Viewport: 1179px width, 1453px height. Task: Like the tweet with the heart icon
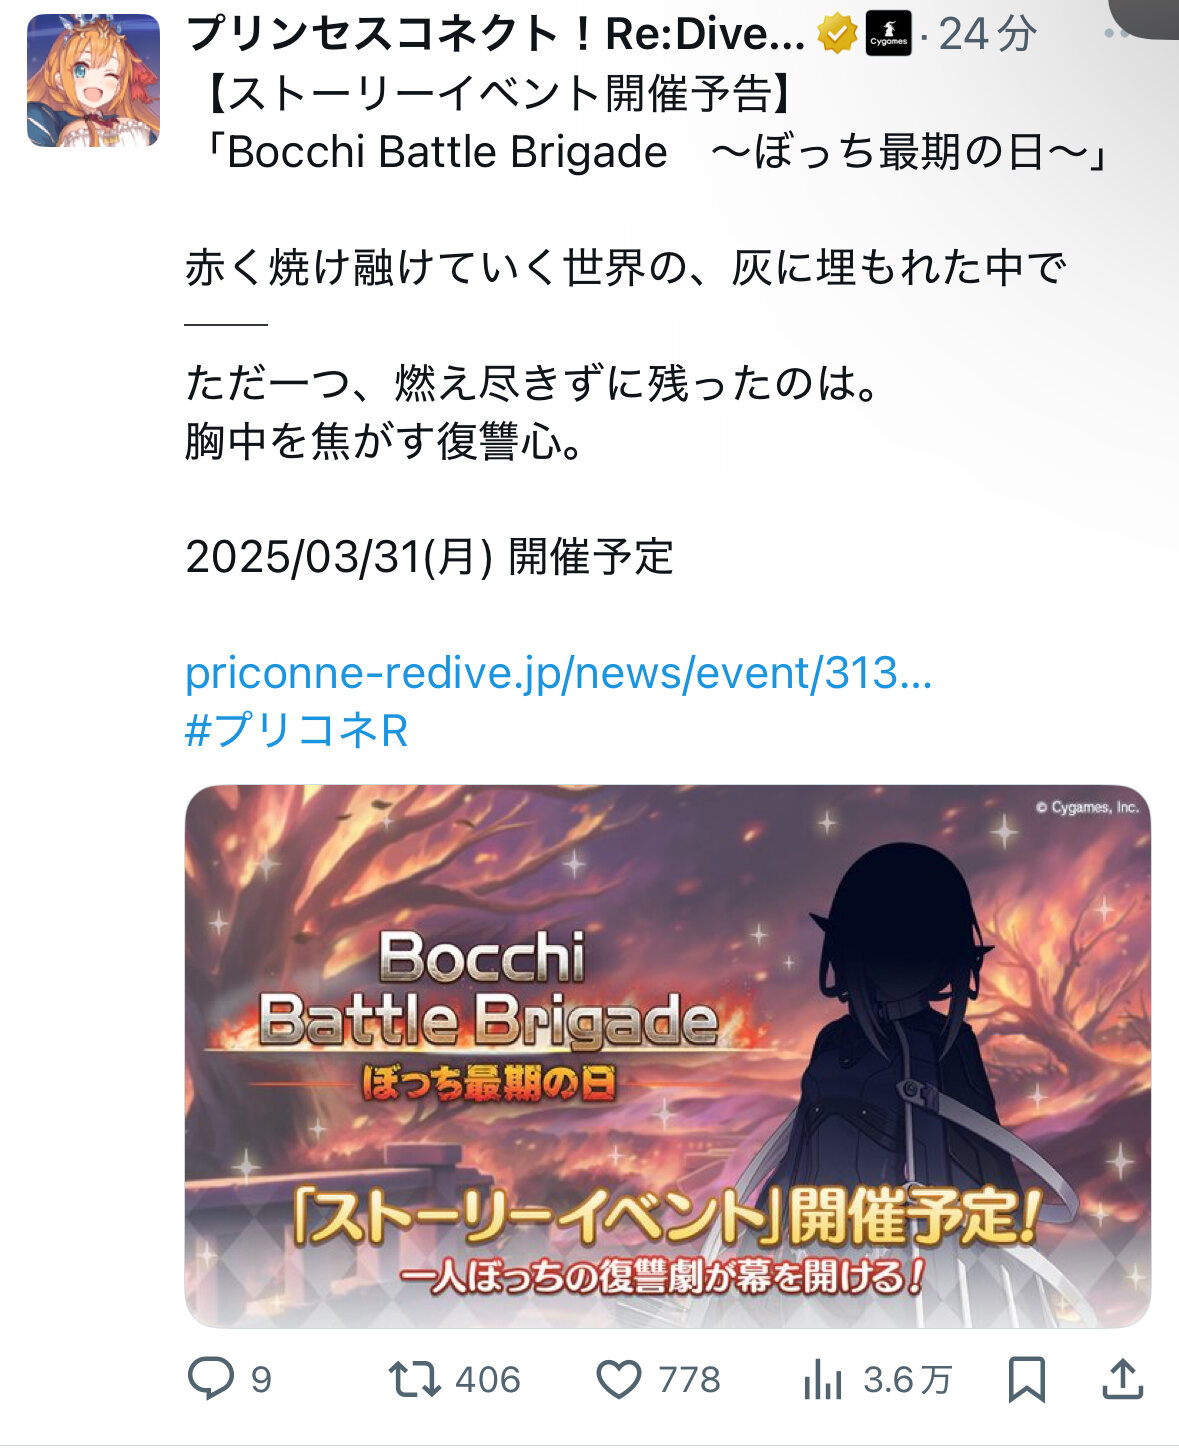point(619,1380)
